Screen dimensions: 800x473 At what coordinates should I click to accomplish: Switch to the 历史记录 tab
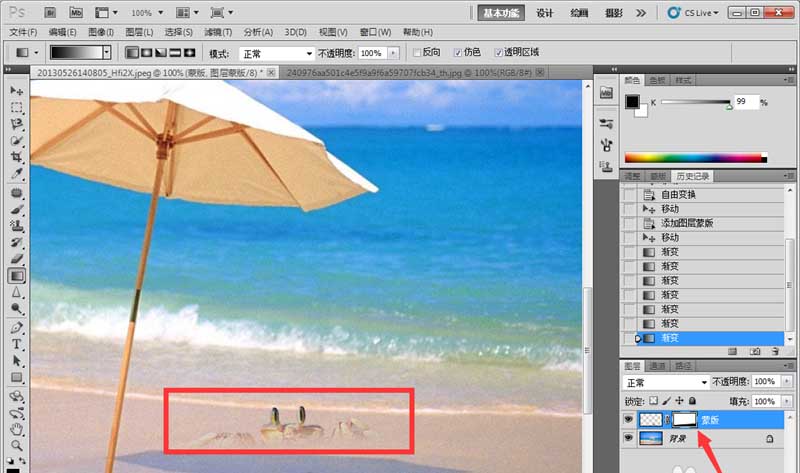pos(692,176)
